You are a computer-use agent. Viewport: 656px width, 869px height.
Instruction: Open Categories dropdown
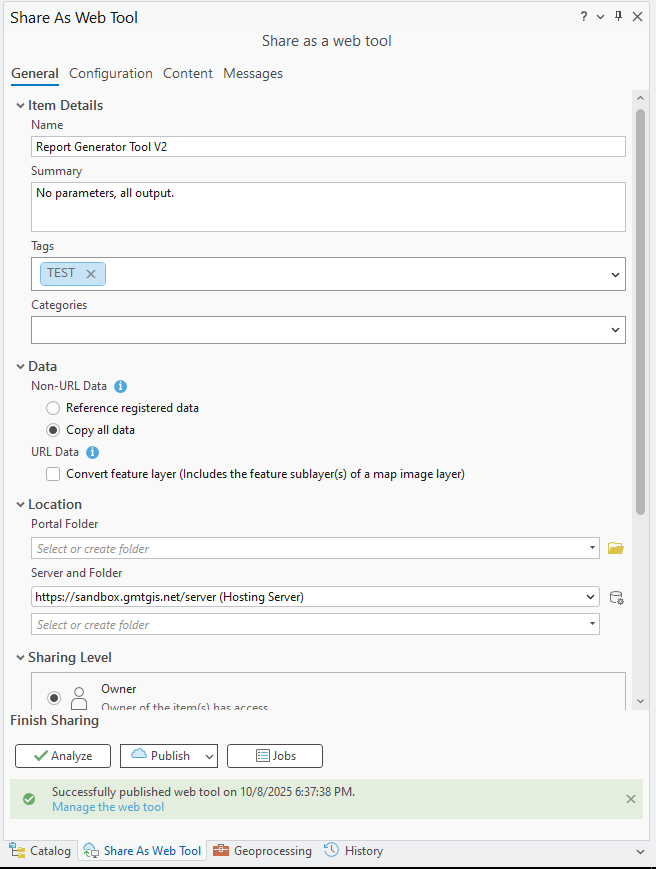pyautogui.click(x=615, y=330)
